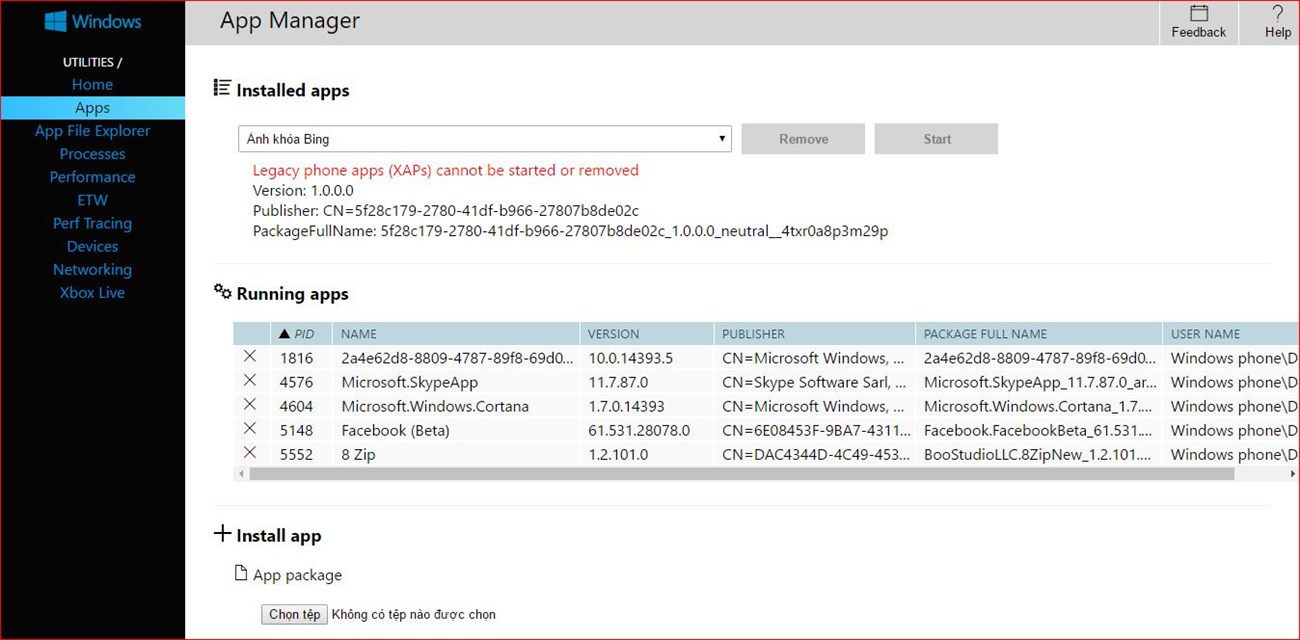
Task: Open Help via question mark icon
Action: click(x=1277, y=14)
